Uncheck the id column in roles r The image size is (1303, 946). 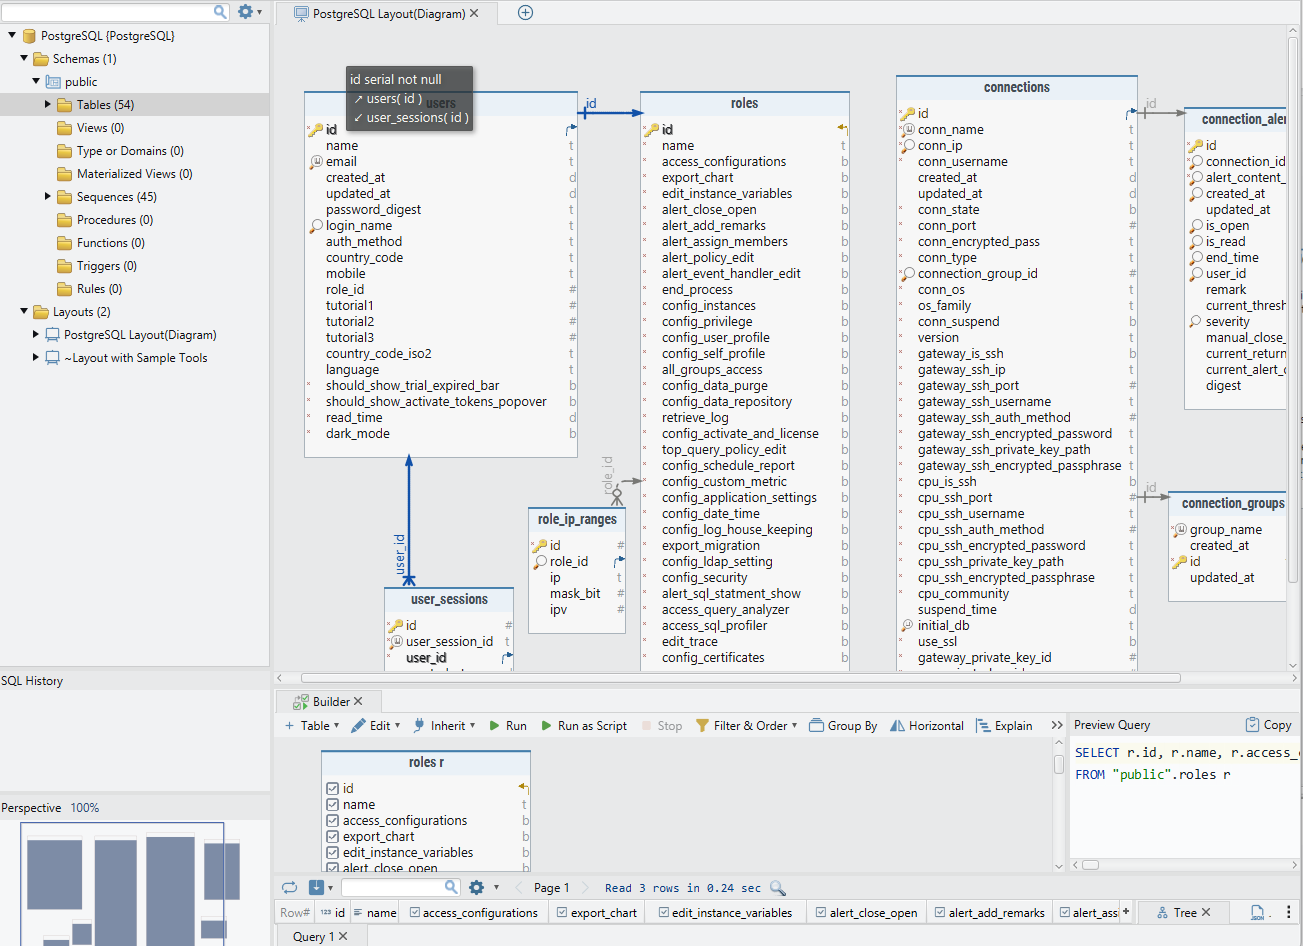(x=333, y=789)
